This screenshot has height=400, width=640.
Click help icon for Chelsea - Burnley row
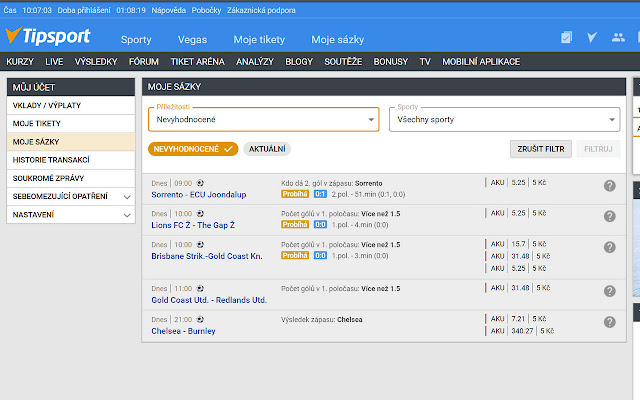coord(609,322)
